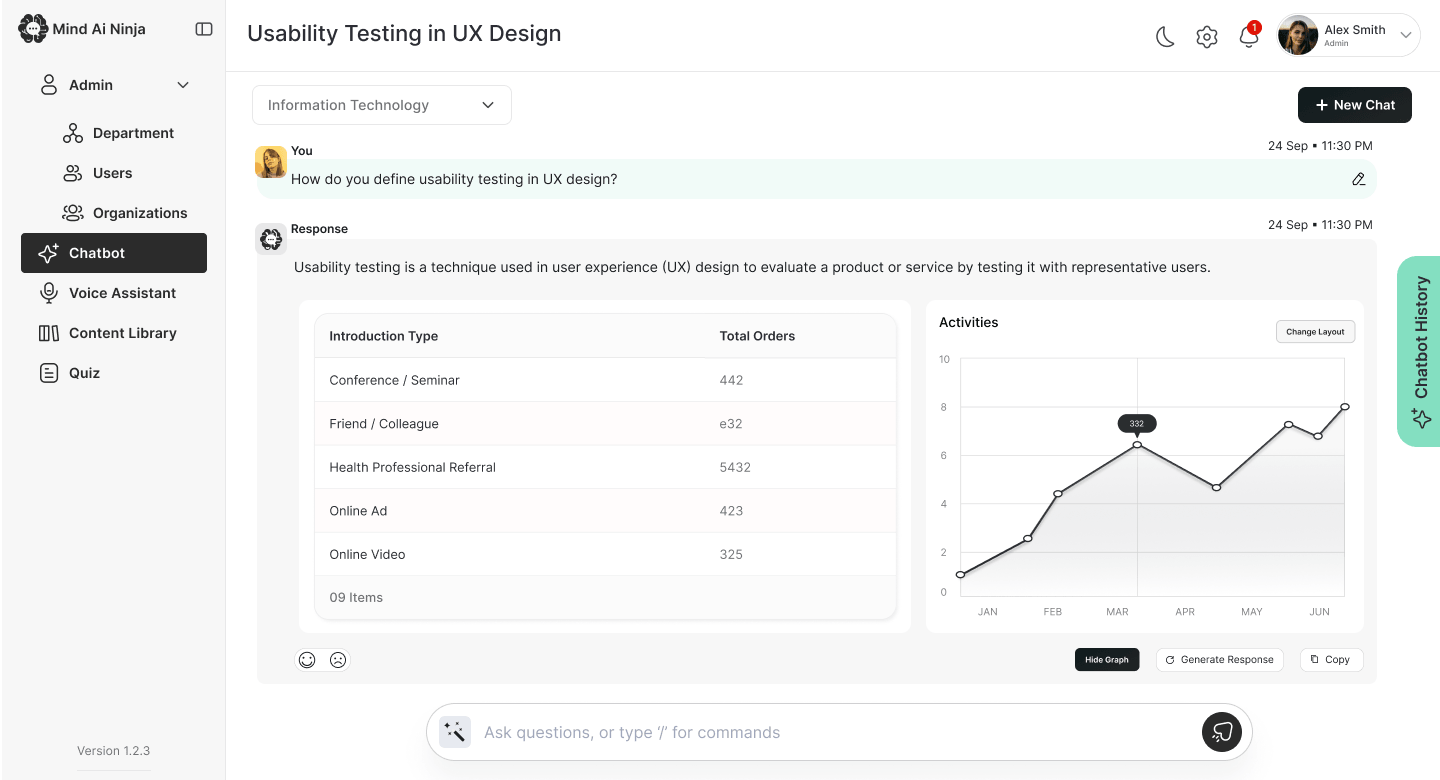Image resolution: width=1440 pixels, height=780 pixels.
Task: Click the Organizations group icon
Action: click(73, 213)
